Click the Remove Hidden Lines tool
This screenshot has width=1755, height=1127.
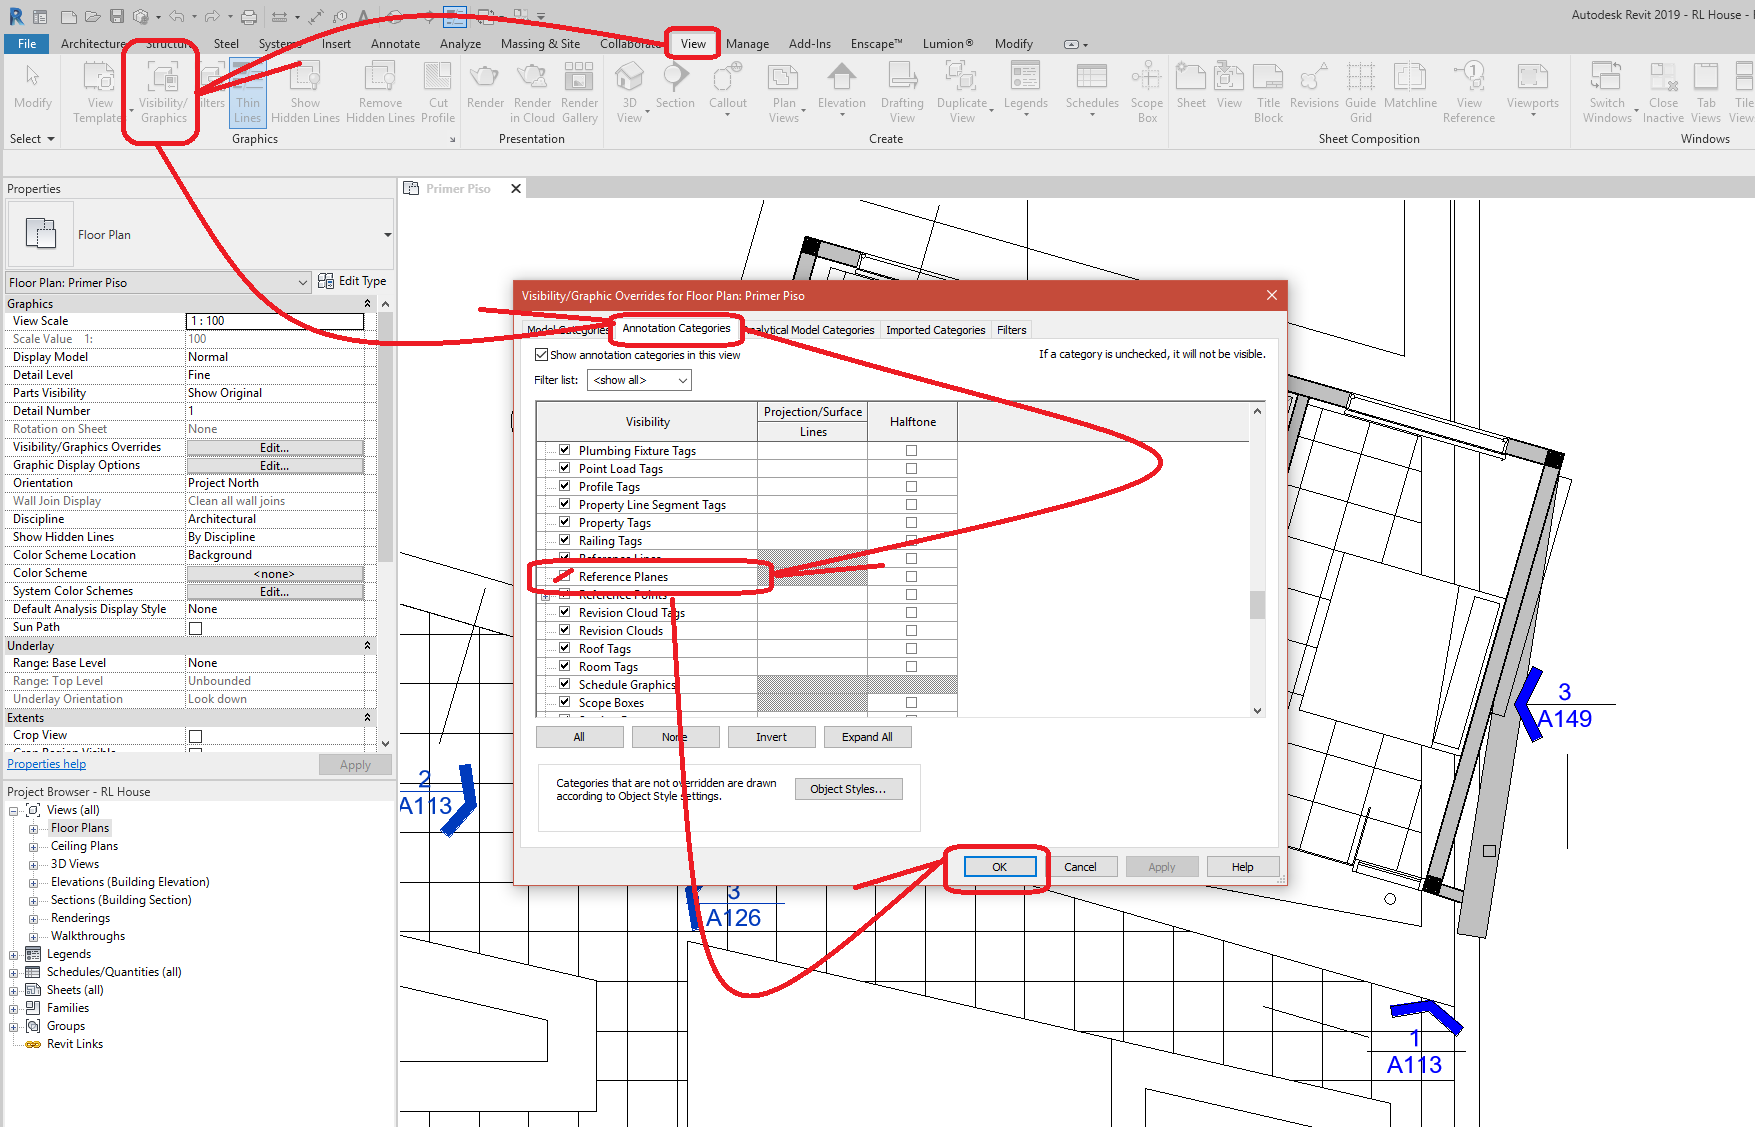tap(380, 92)
